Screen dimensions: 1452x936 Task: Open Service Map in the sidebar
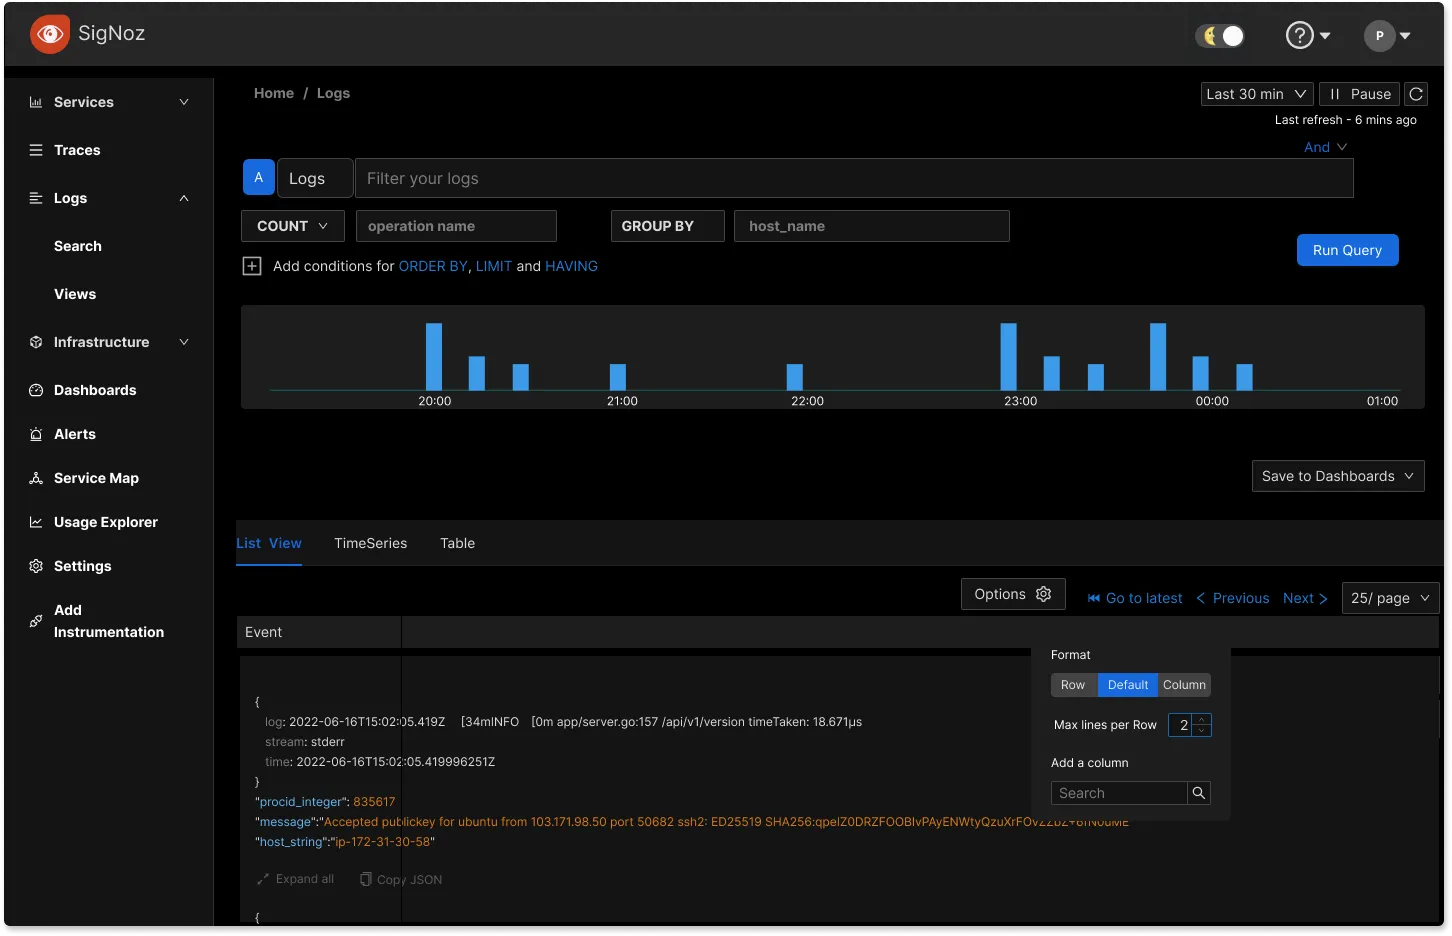[x=96, y=478]
